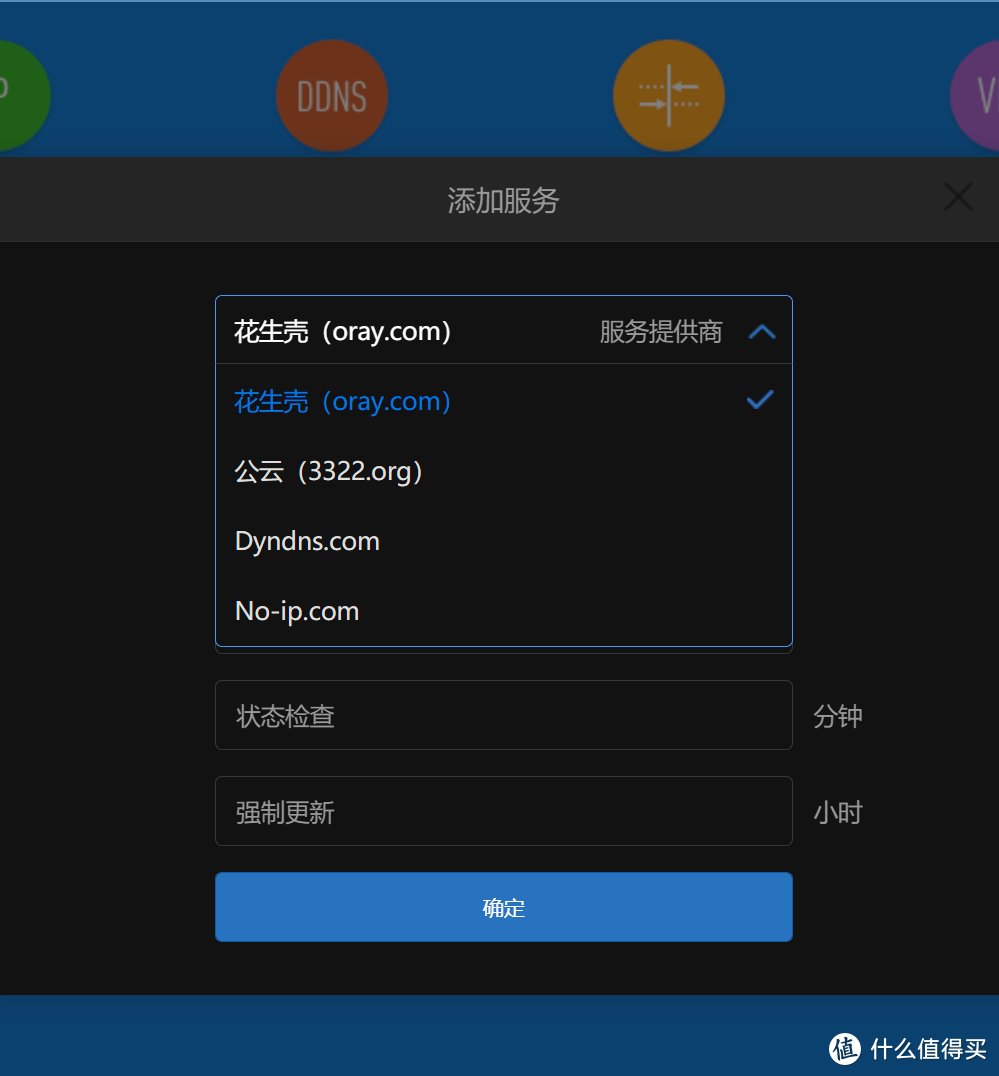
Task: Focus the 强制更新 input field
Action: click(504, 811)
